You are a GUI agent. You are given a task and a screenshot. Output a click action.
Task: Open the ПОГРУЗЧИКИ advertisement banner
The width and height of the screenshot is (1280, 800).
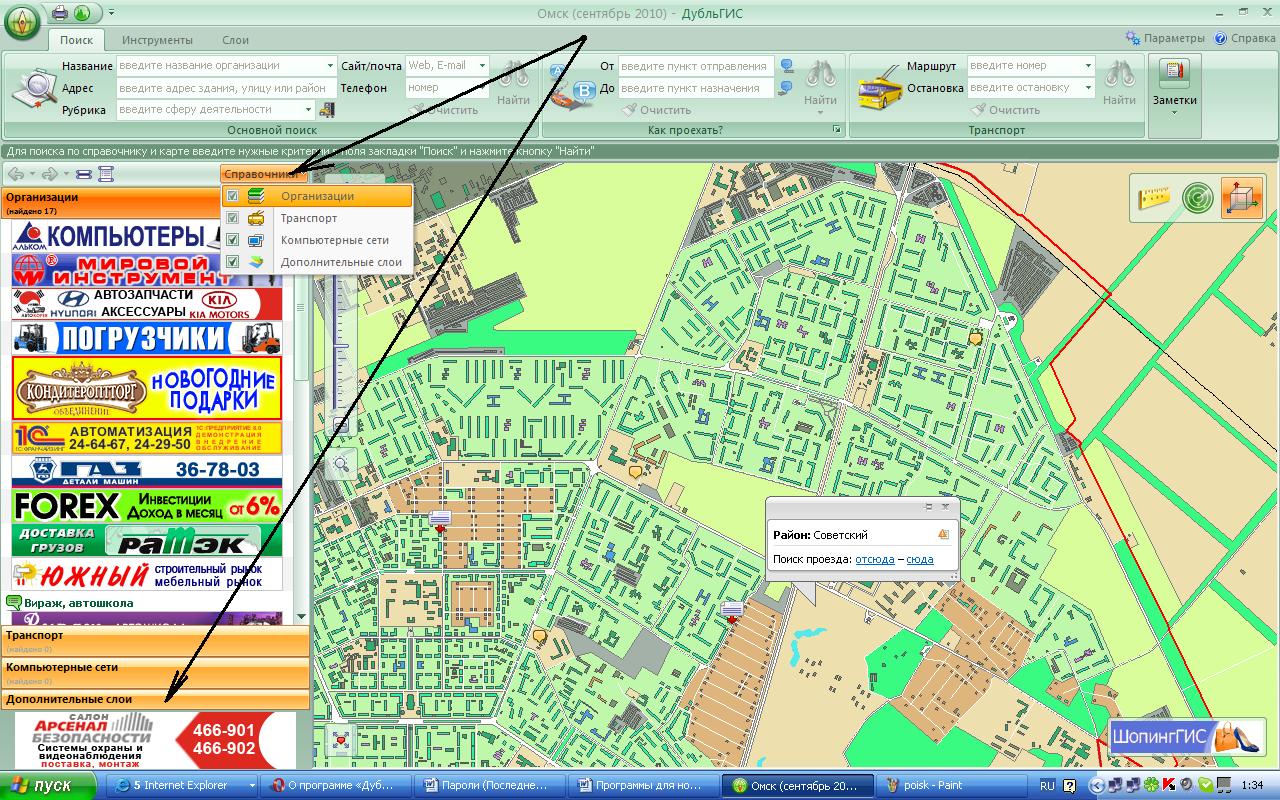click(147, 338)
